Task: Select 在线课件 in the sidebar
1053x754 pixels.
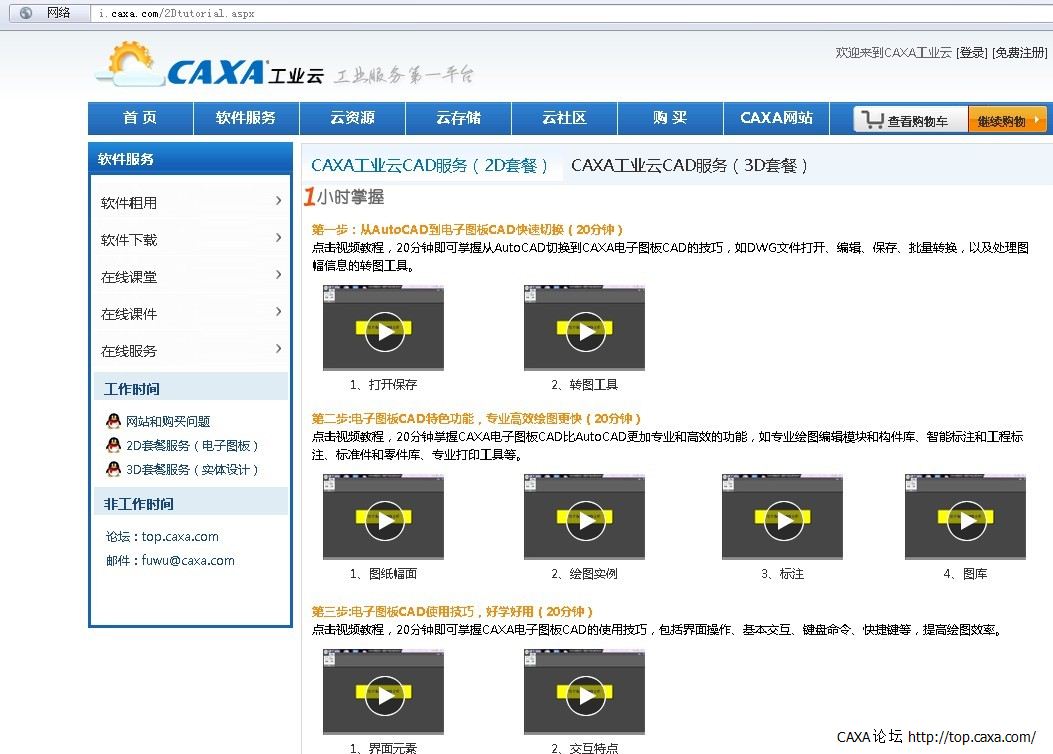Action: click(x=129, y=314)
